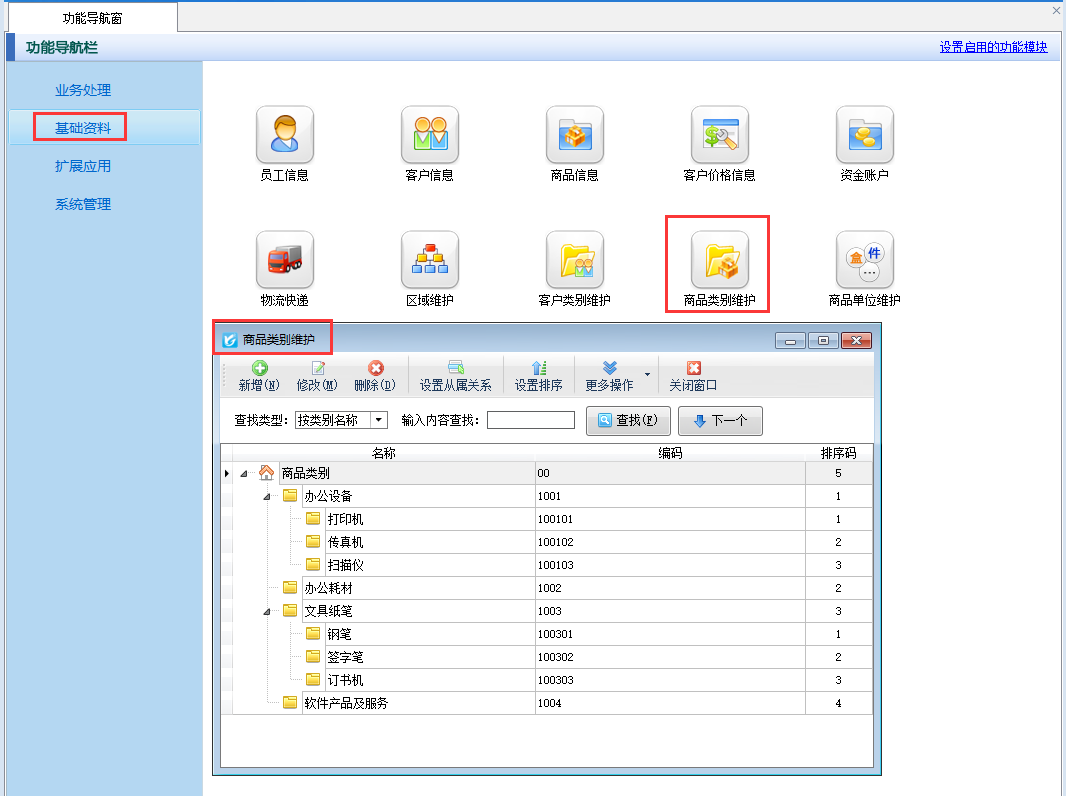
Task: Open the 设置启用的功能模块 link
Action: point(993,47)
